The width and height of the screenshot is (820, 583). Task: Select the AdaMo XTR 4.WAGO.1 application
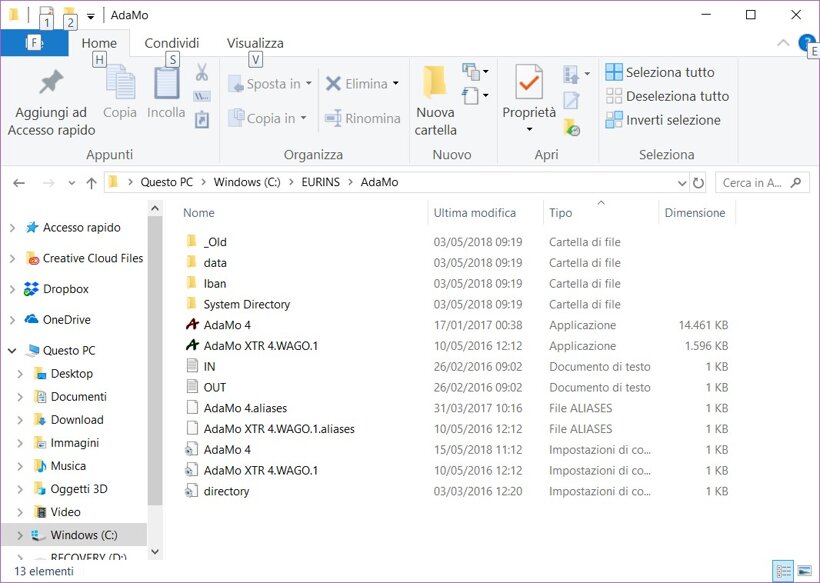pos(260,346)
